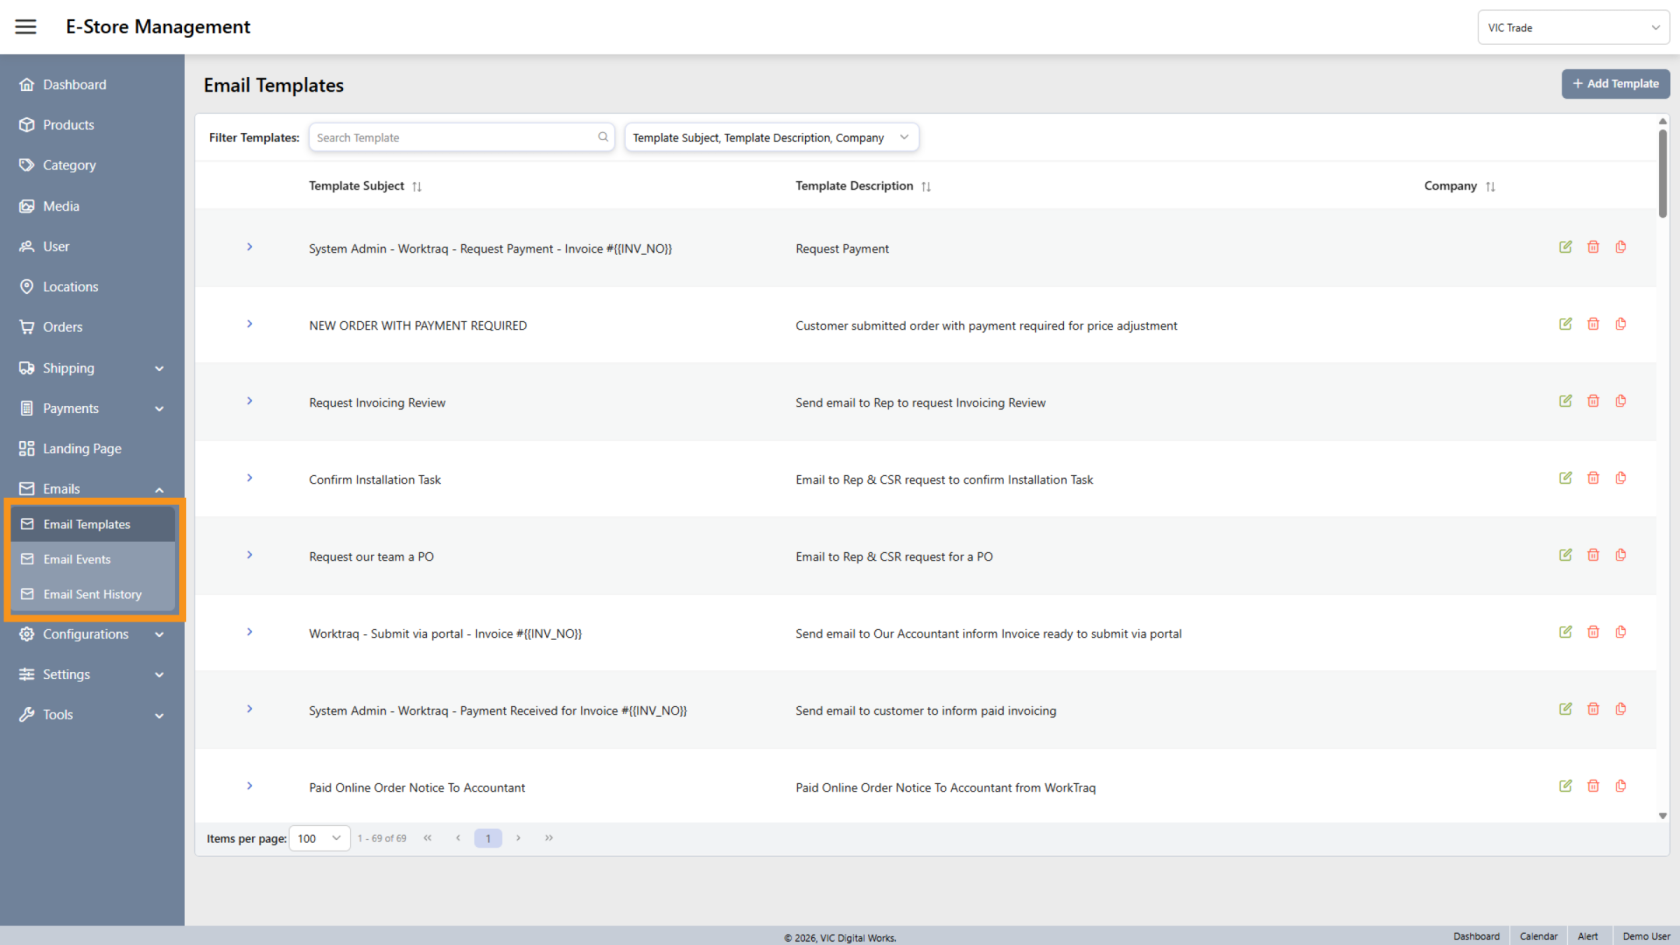Screen dimensions: 1680x945
Task: Duplicate the Confirm Installation Task template
Action: (1620, 478)
